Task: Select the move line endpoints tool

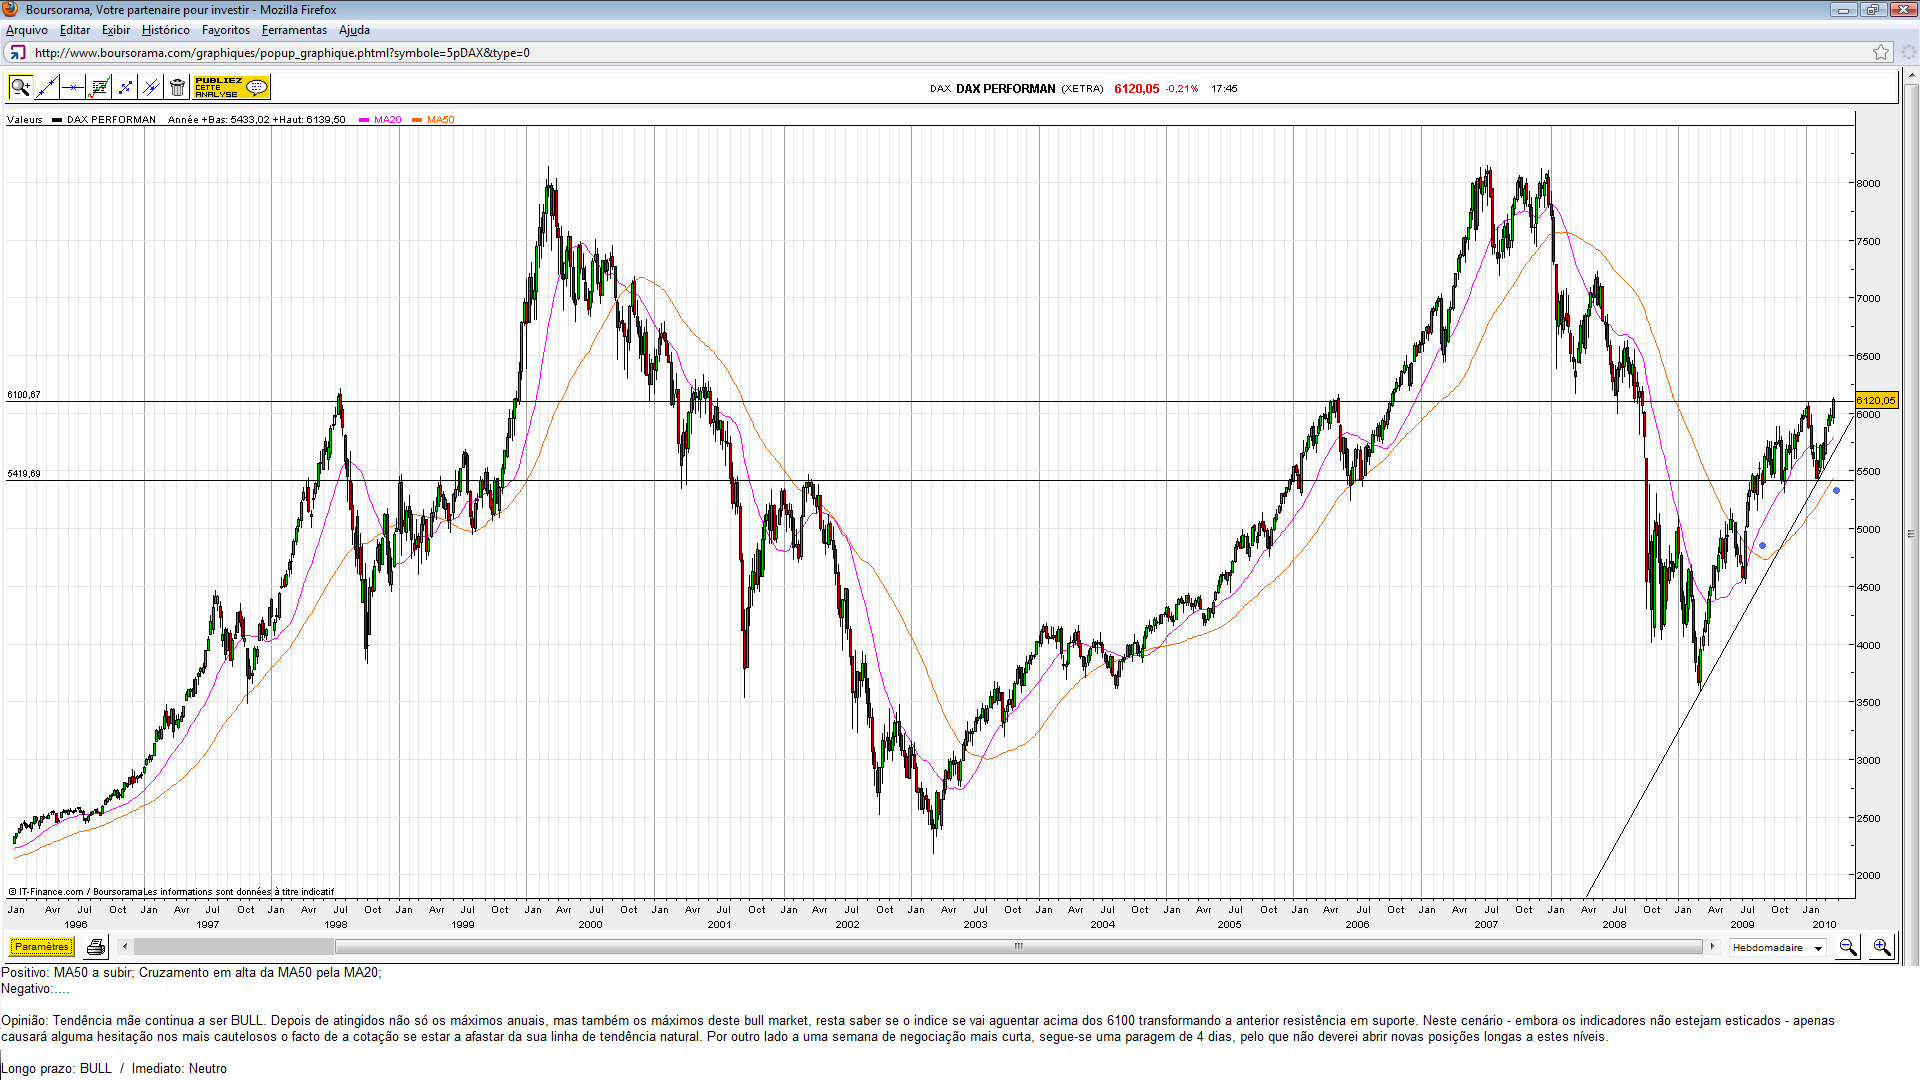Action: point(125,88)
